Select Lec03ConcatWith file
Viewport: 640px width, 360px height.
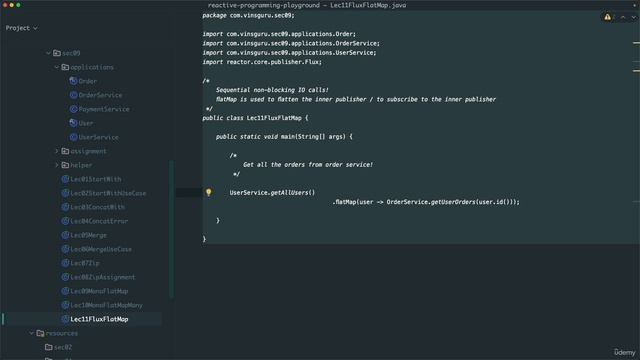point(98,207)
